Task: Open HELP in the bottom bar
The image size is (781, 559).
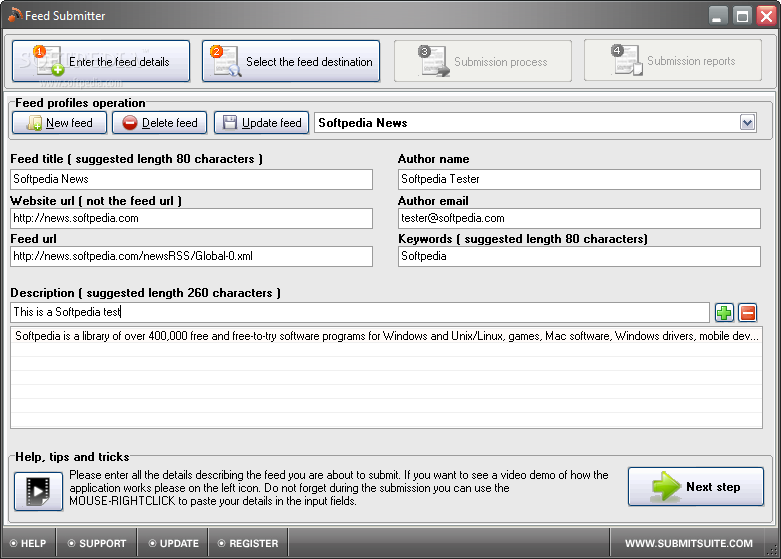Action: (x=28, y=543)
